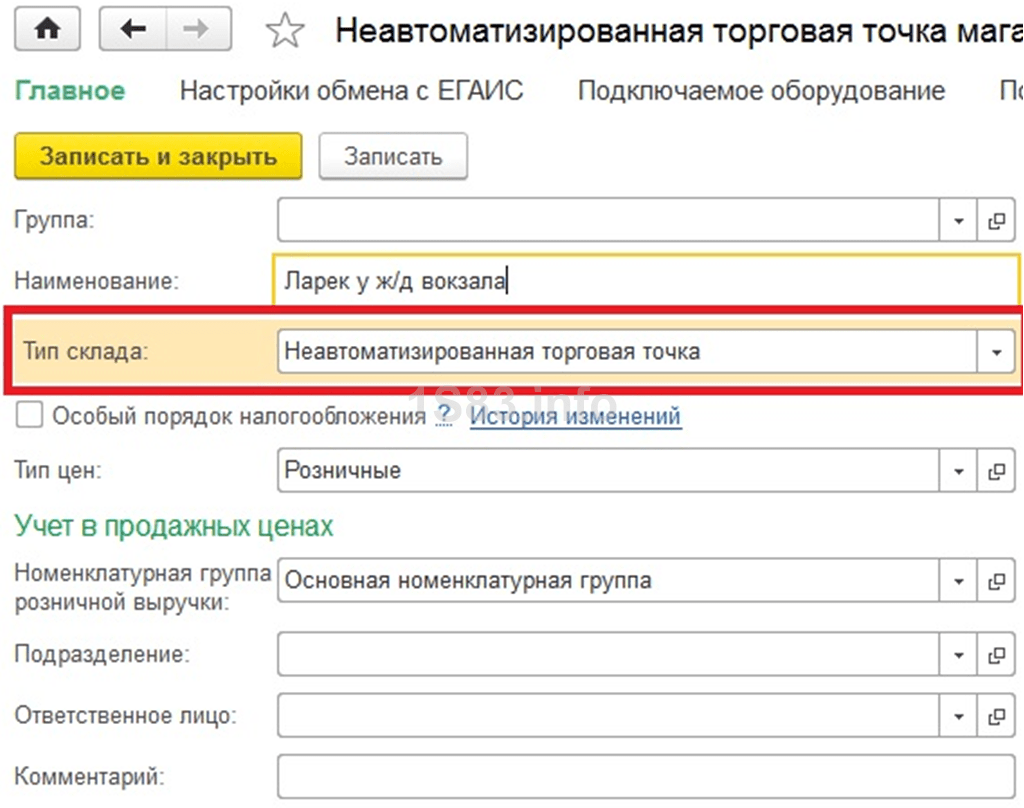Open the Подразделение record icon
1024x808 pixels.
point(995,655)
